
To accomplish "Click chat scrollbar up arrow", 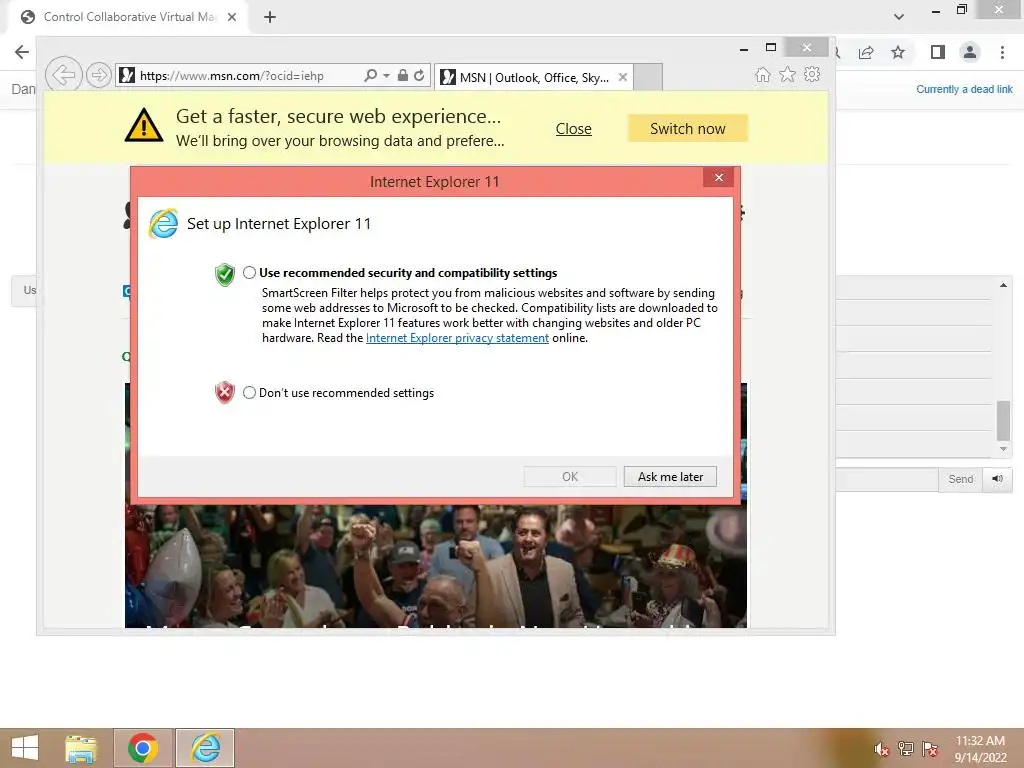I will [1003, 285].
